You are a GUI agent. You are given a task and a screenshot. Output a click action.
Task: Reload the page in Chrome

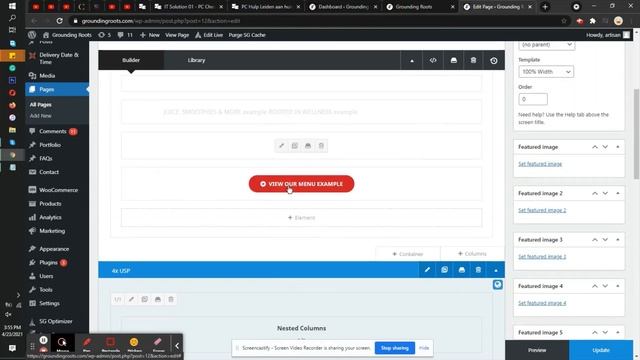pyautogui.click(x=60, y=21)
